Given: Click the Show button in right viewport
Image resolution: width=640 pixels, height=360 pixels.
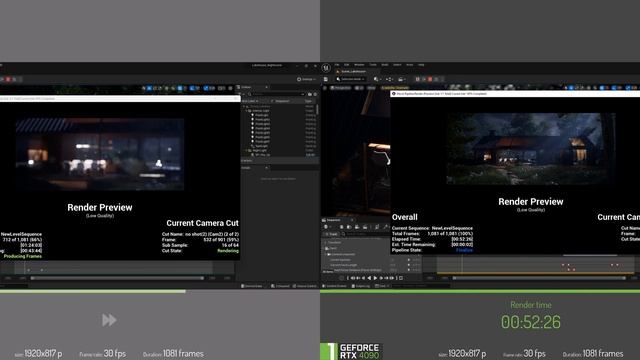Looking at the screenshot, I should pos(371,88).
